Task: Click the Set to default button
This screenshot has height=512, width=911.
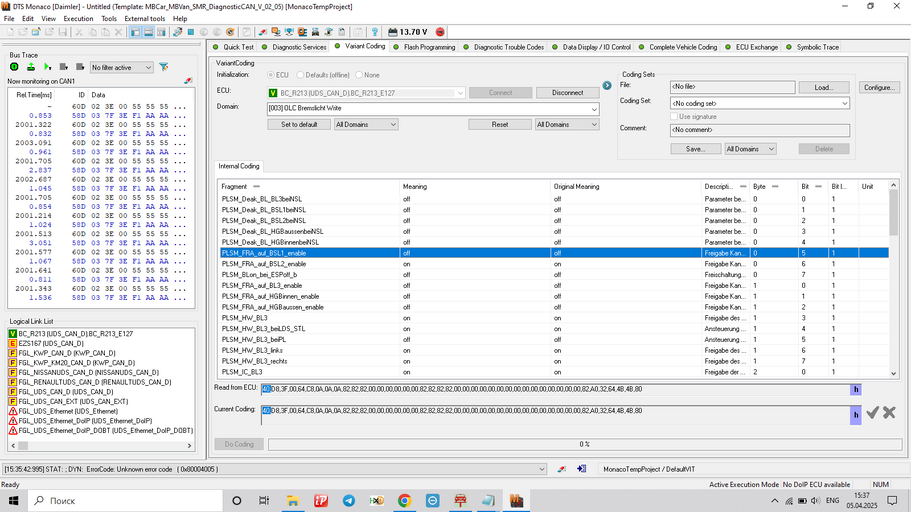Action: (298, 125)
